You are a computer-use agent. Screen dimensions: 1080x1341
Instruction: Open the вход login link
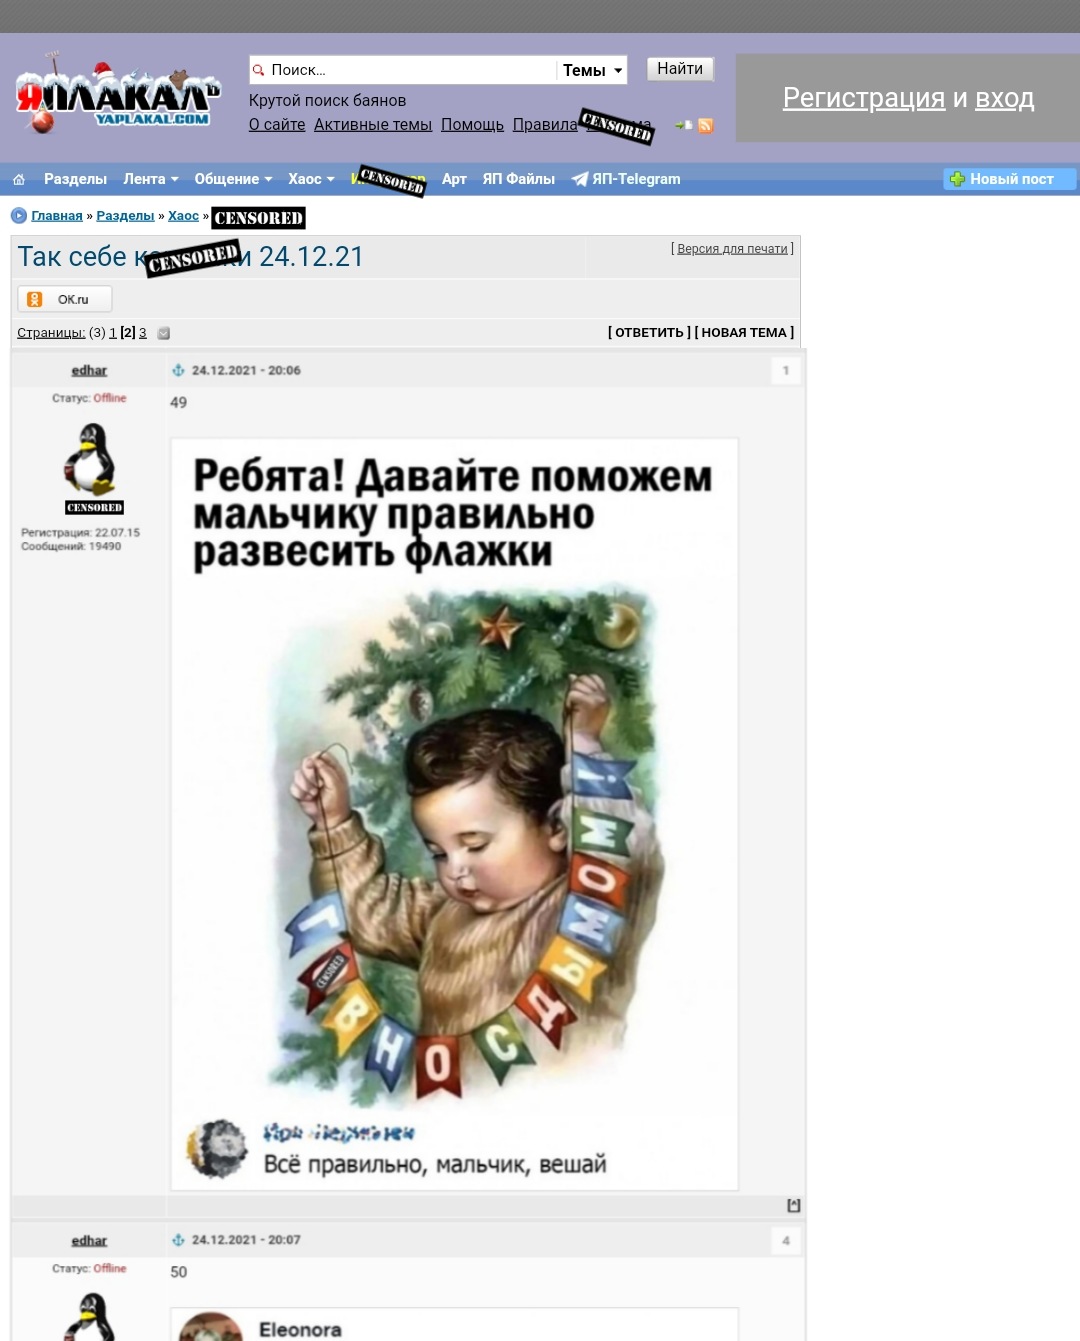tap(1004, 98)
